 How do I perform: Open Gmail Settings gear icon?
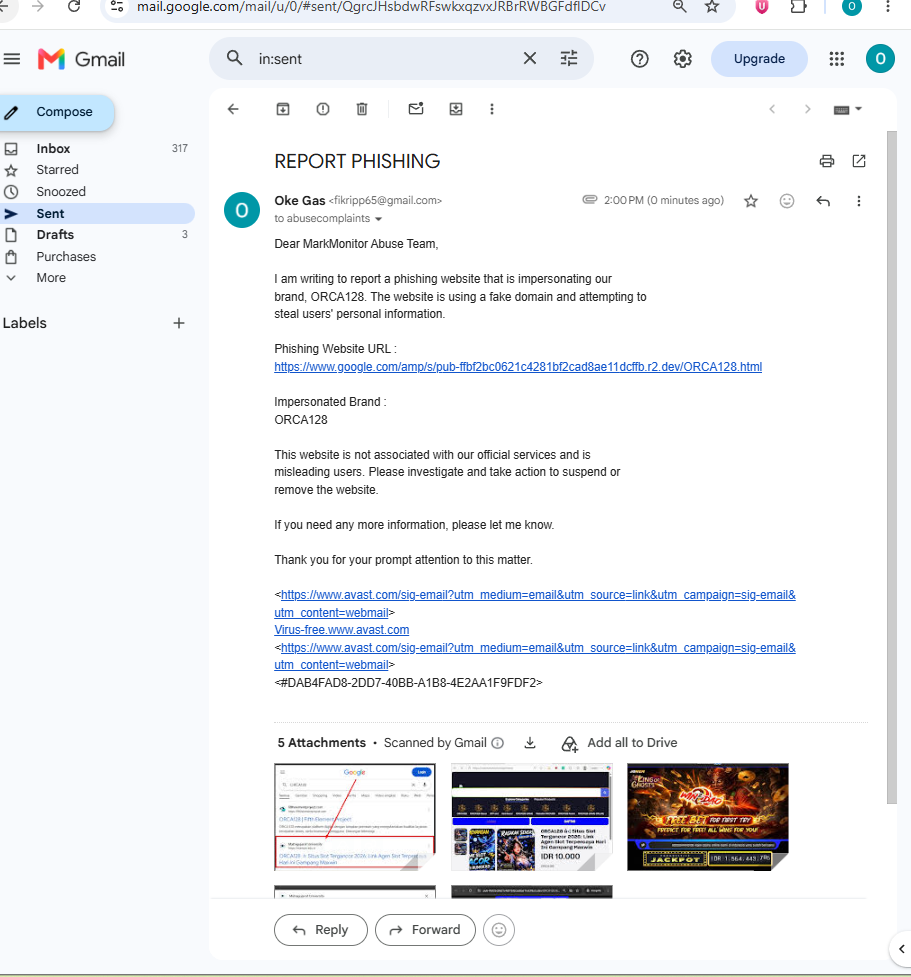682,59
